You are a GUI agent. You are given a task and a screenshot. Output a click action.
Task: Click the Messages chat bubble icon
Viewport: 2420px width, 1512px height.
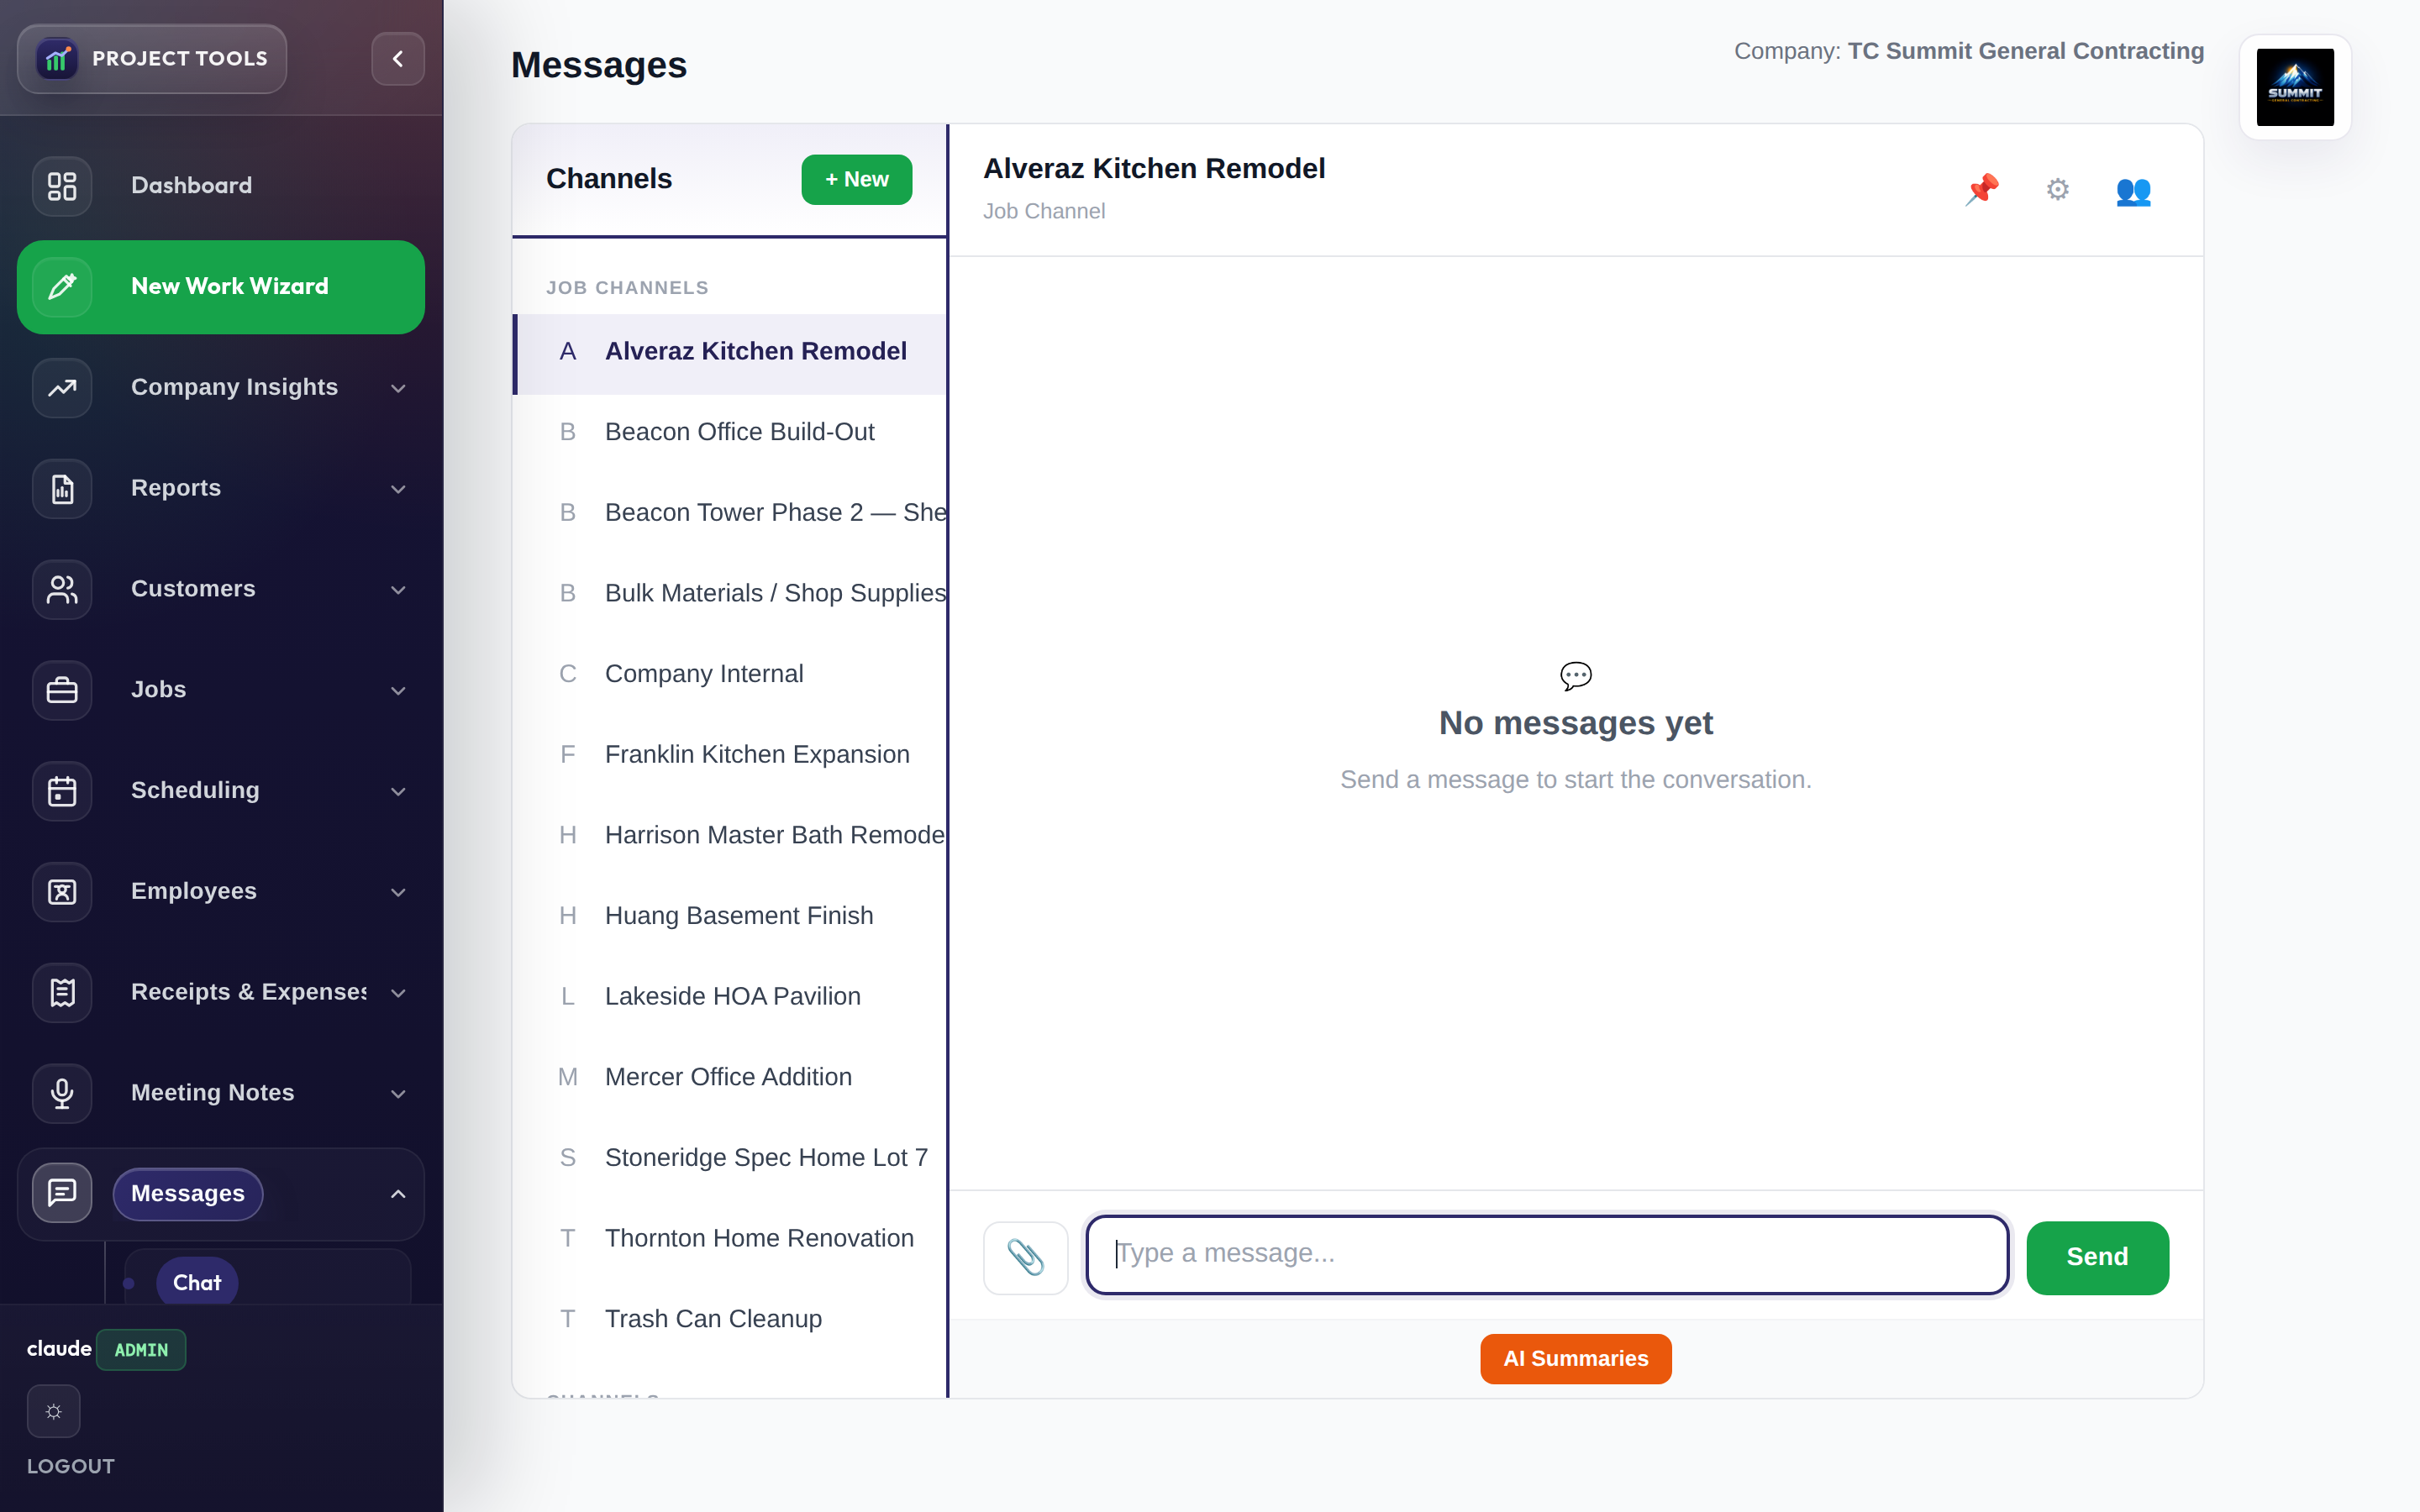click(x=62, y=1193)
